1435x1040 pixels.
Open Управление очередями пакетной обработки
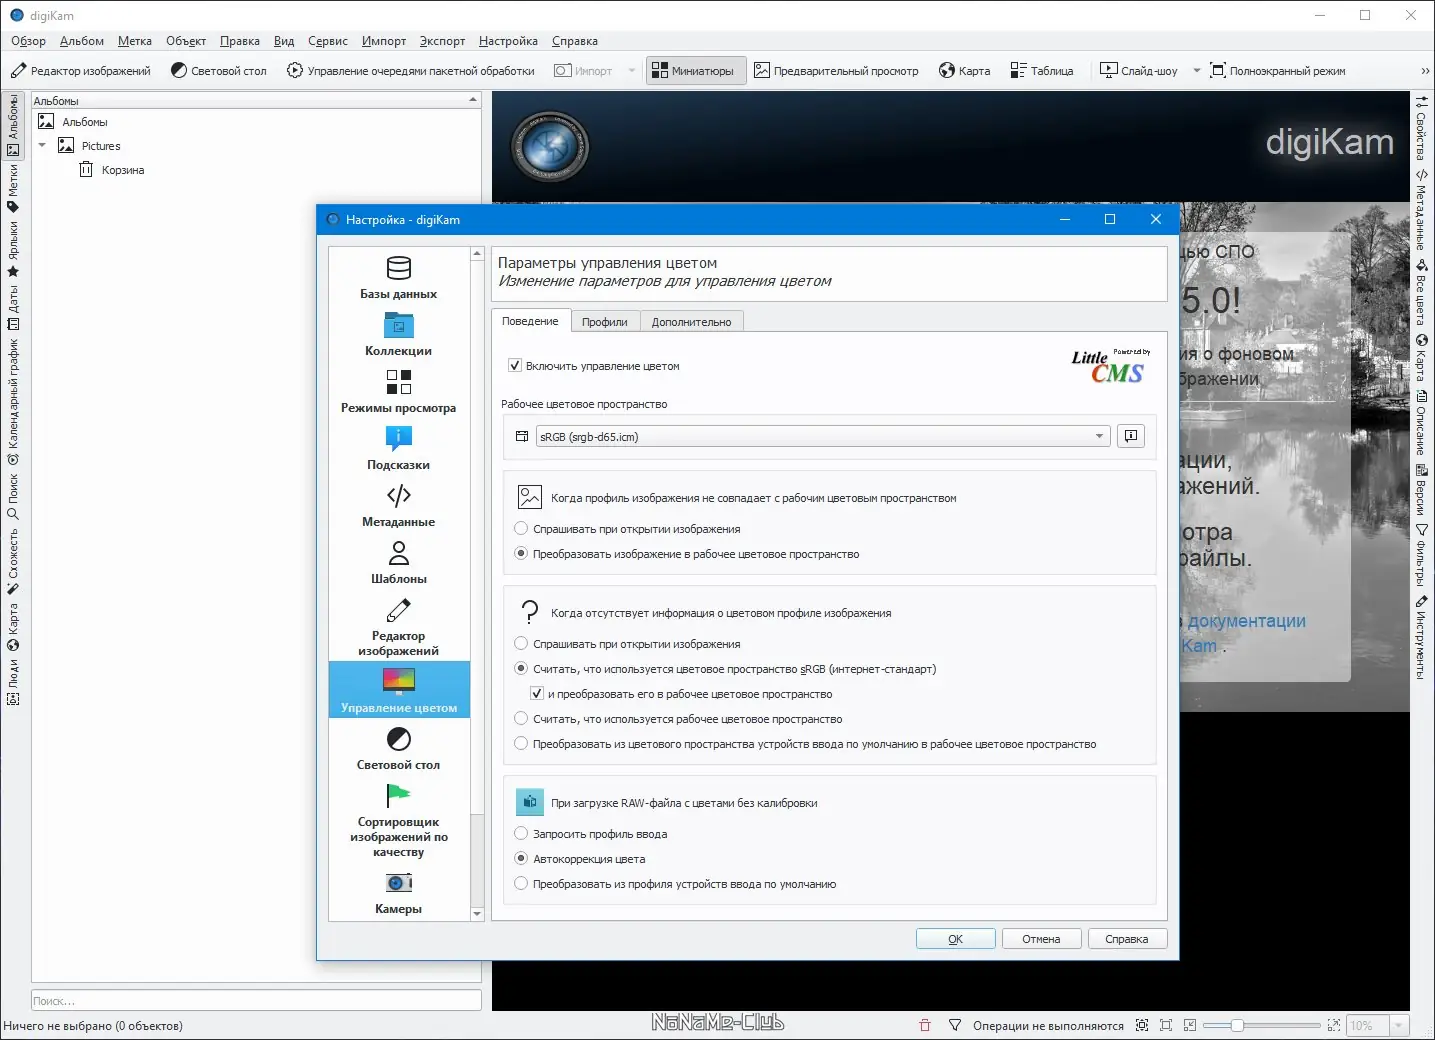pyautogui.click(x=411, y=71)
